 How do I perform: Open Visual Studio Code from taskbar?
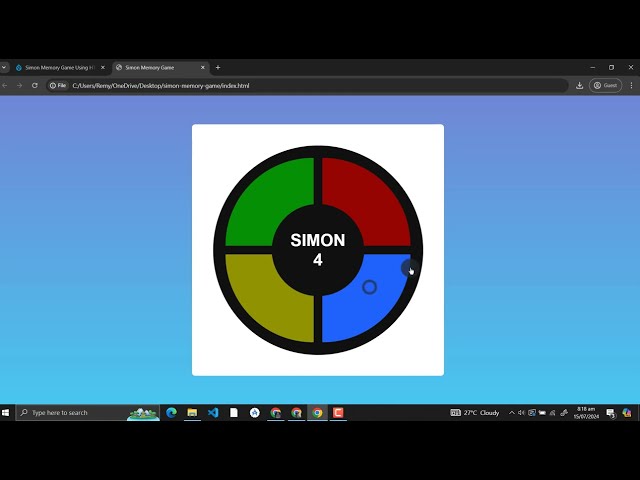[x=213, y=413]
